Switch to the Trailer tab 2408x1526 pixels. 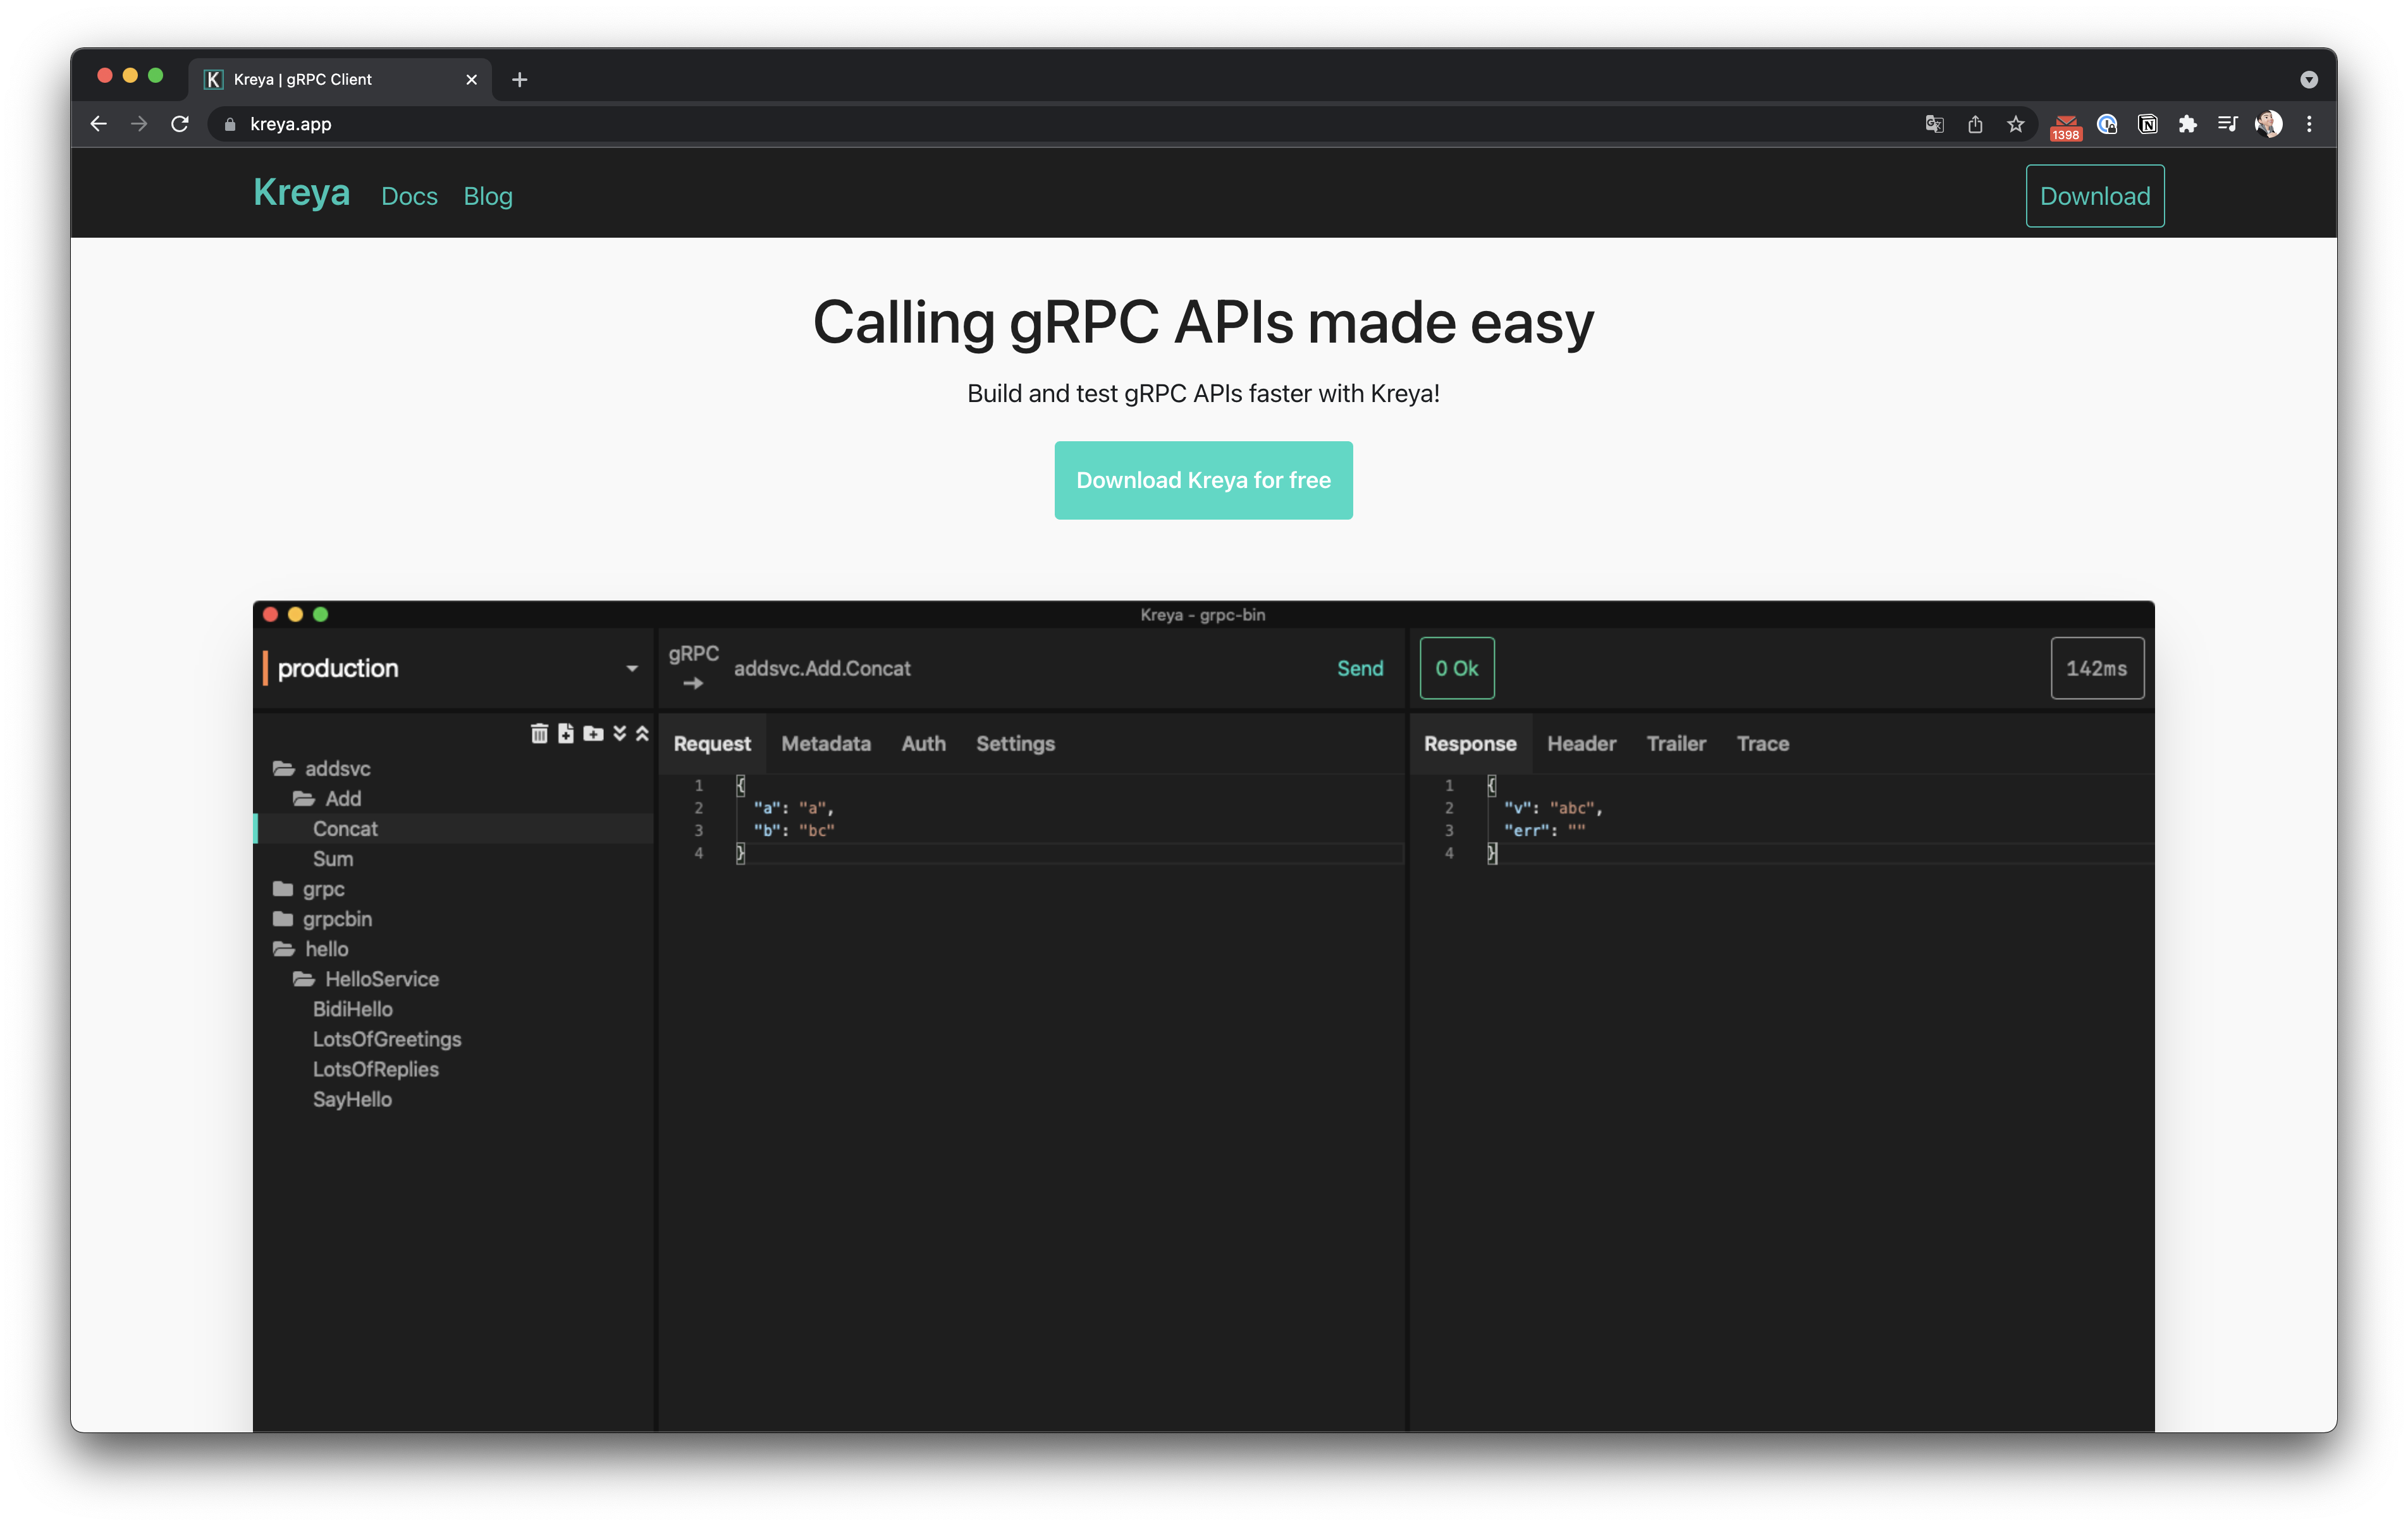1676,743
